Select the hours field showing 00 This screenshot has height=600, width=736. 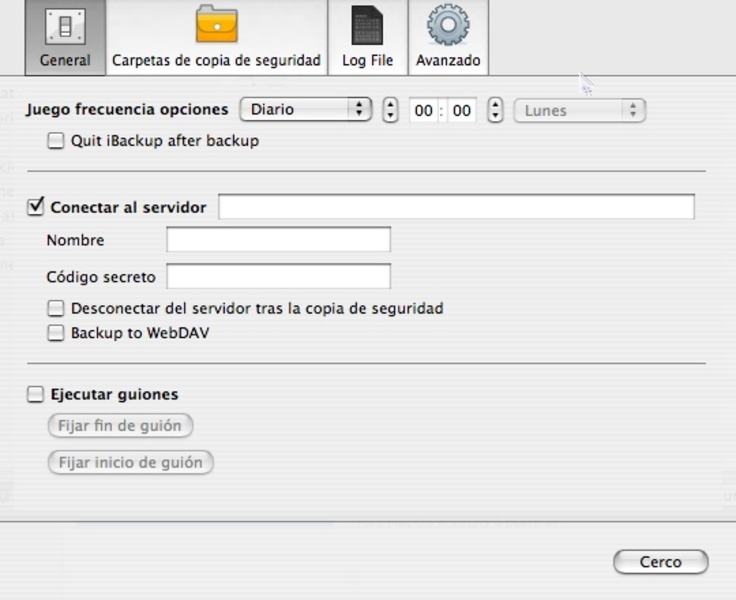pyautogui.click(x=423, y=110)
